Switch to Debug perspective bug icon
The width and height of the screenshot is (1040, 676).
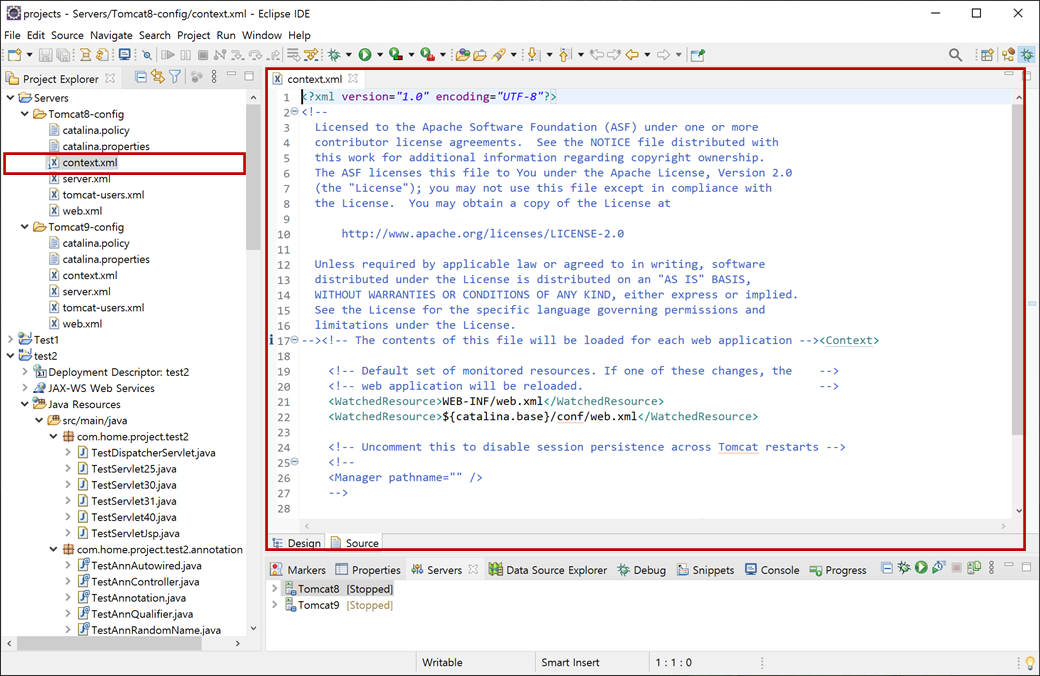pos(1027,55)
